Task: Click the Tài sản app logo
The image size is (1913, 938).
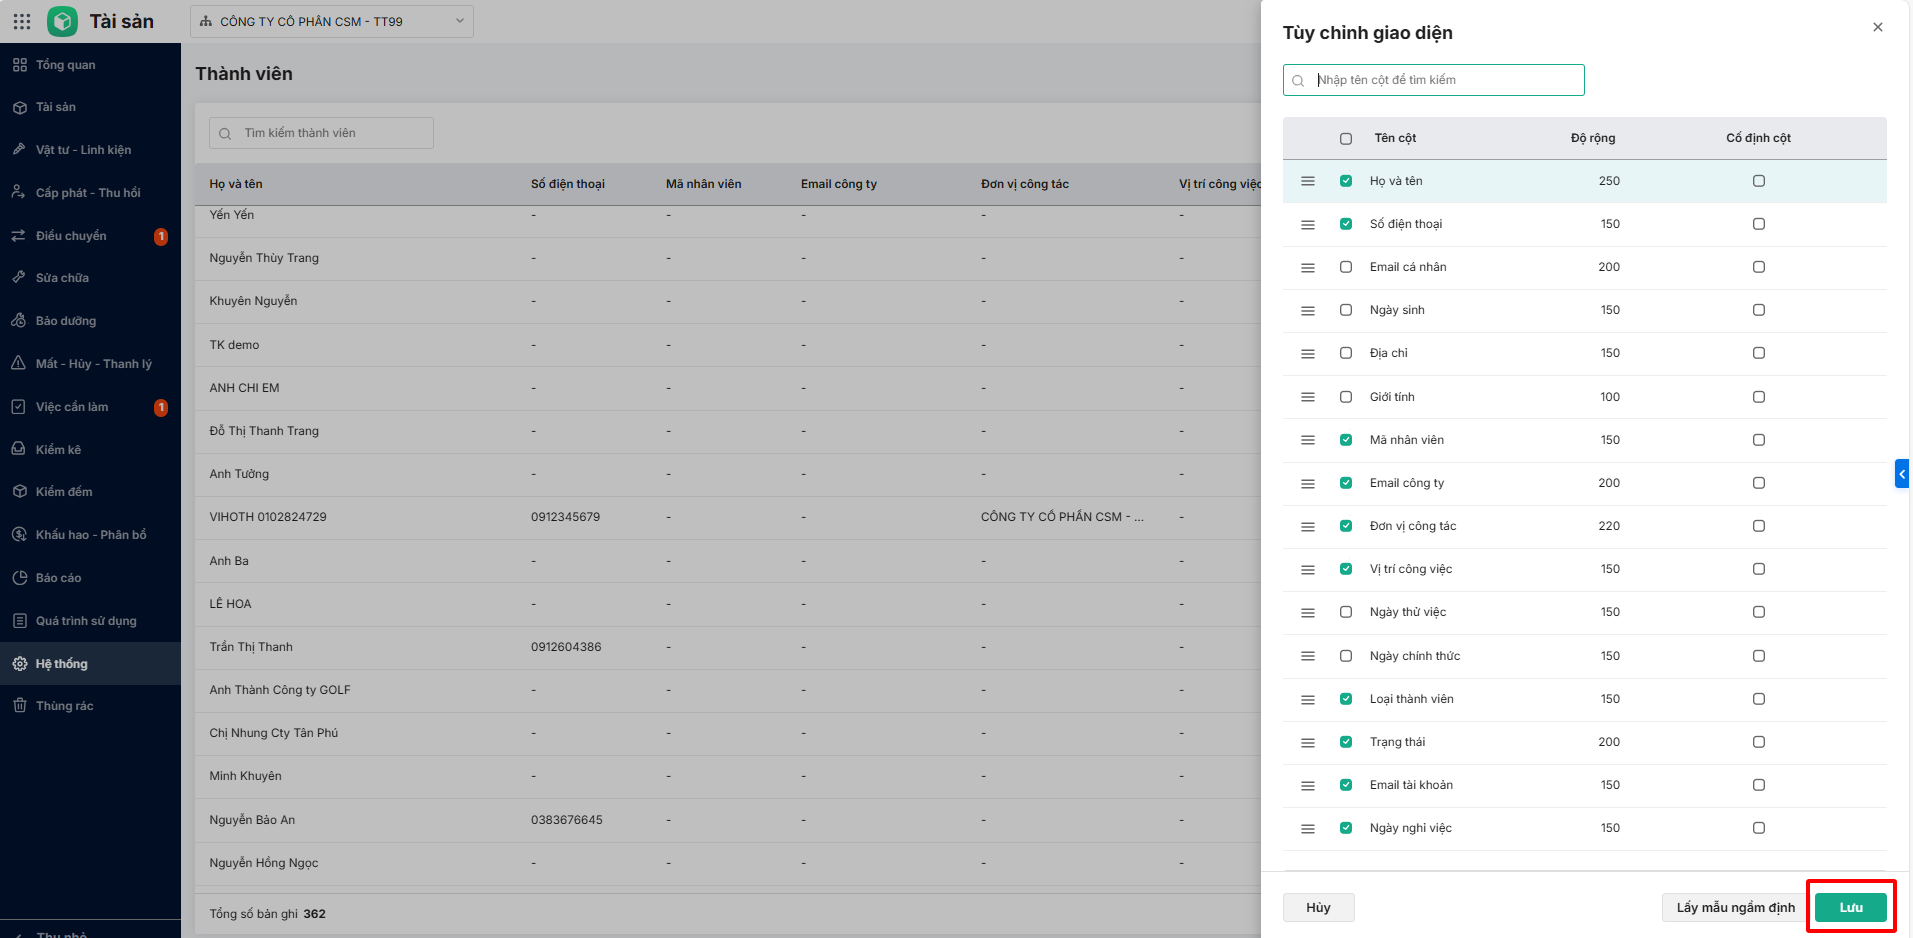Action: 62,21
